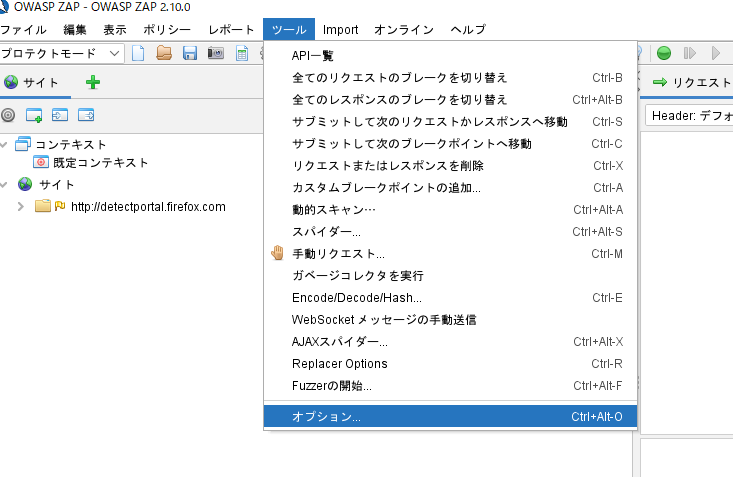733x477 pixels.
Task: Open 手動リクエスト... dialog
Action: (450, 253)
